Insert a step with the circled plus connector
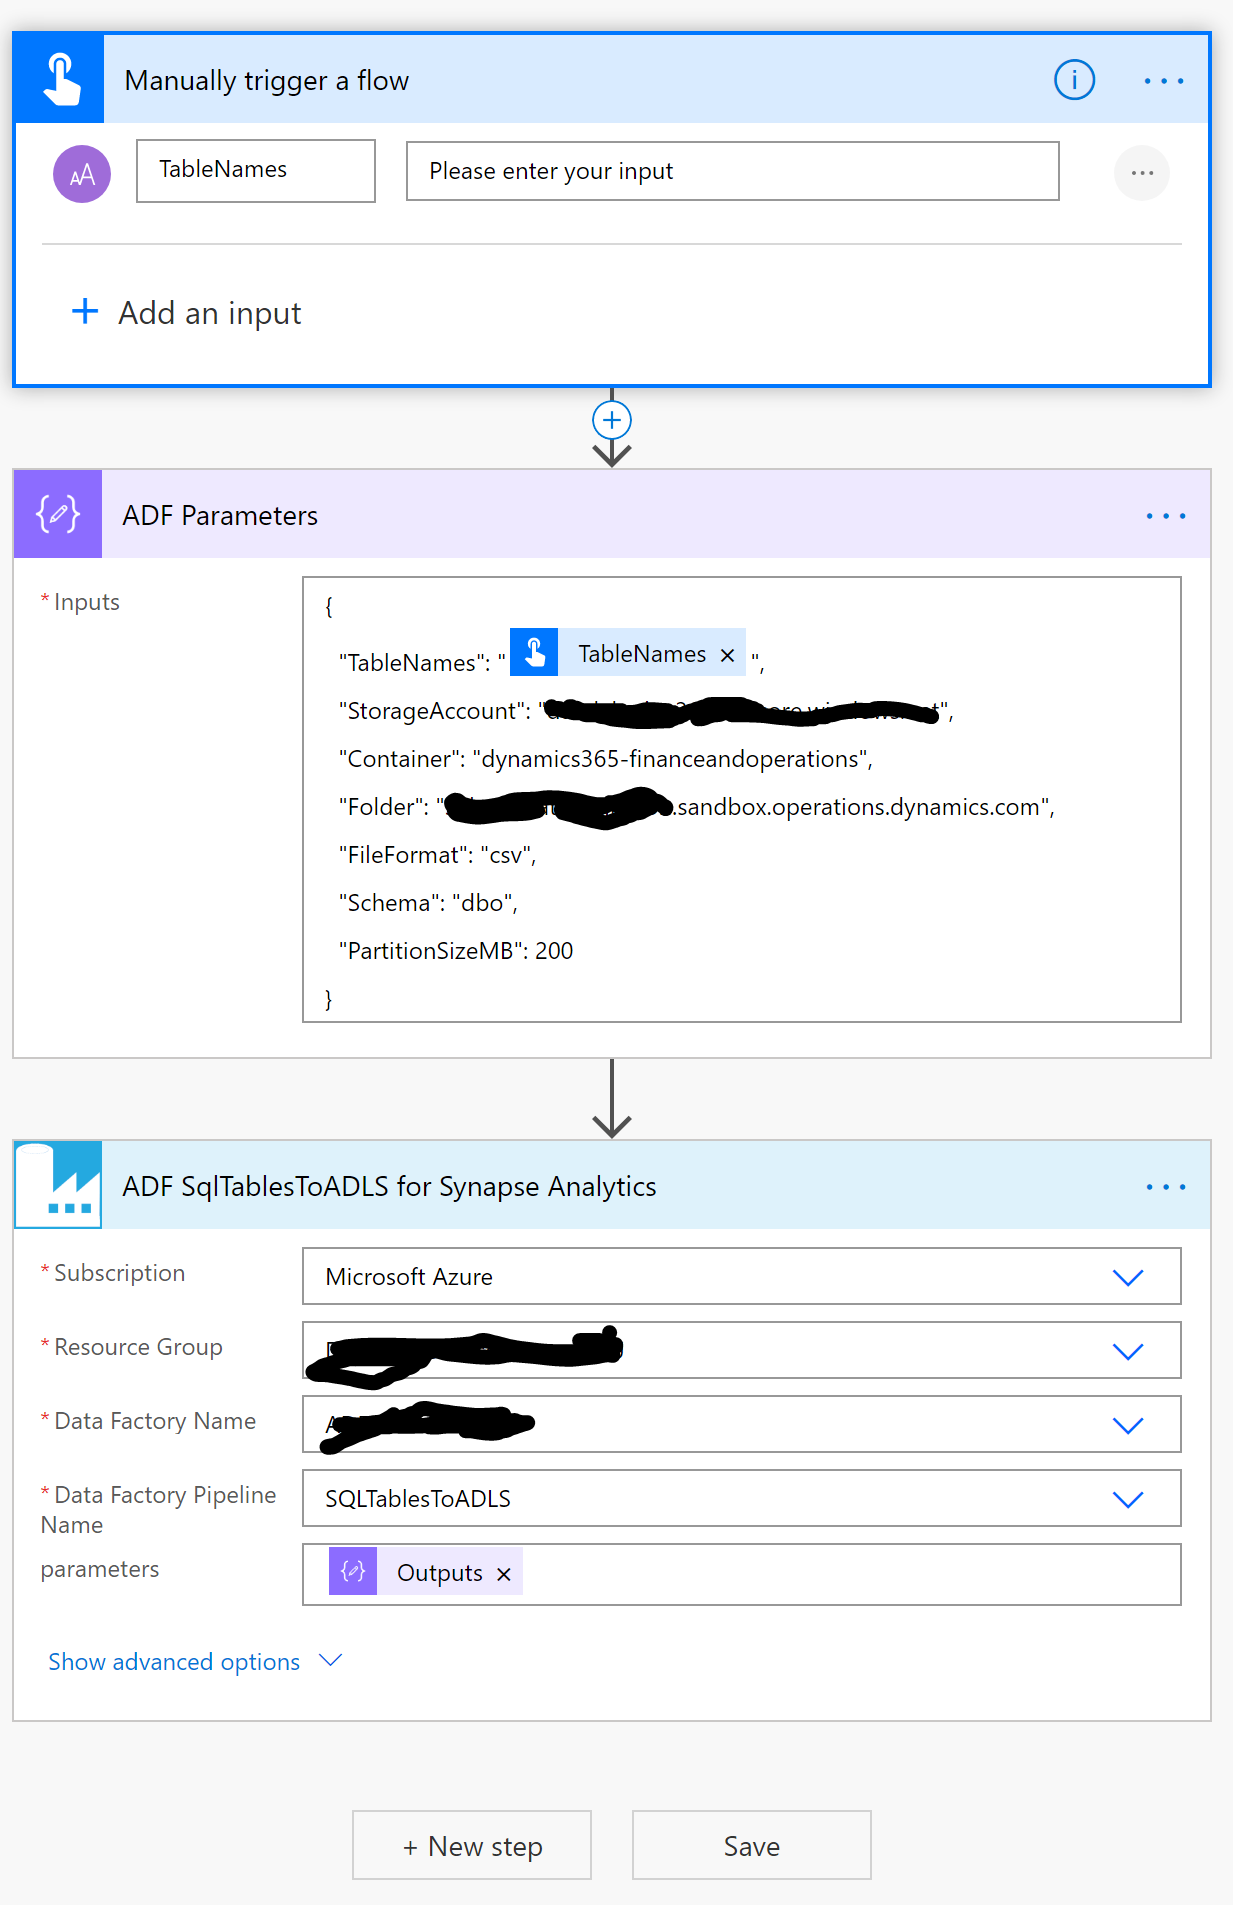Viewport: 1233px width, 1905px height. (x=612, y=420)
